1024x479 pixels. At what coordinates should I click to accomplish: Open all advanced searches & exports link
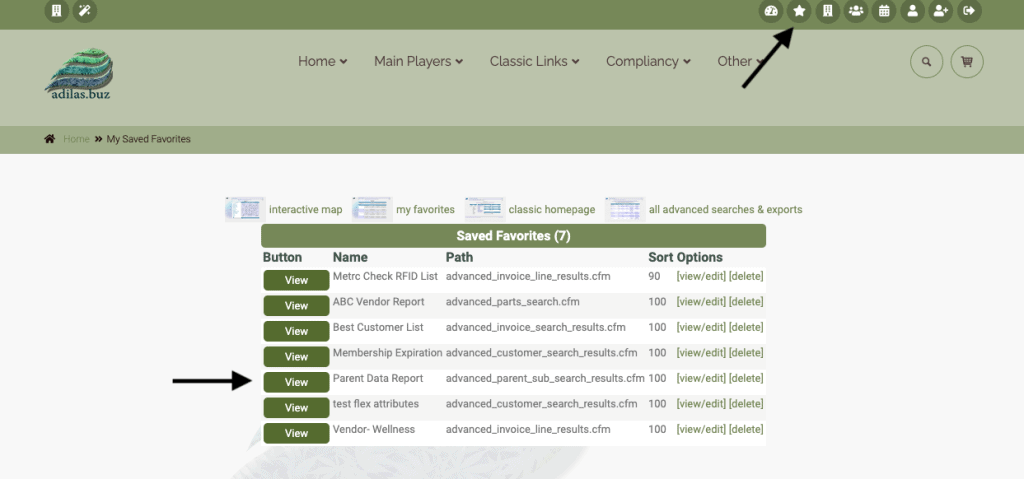click(726, 210)
